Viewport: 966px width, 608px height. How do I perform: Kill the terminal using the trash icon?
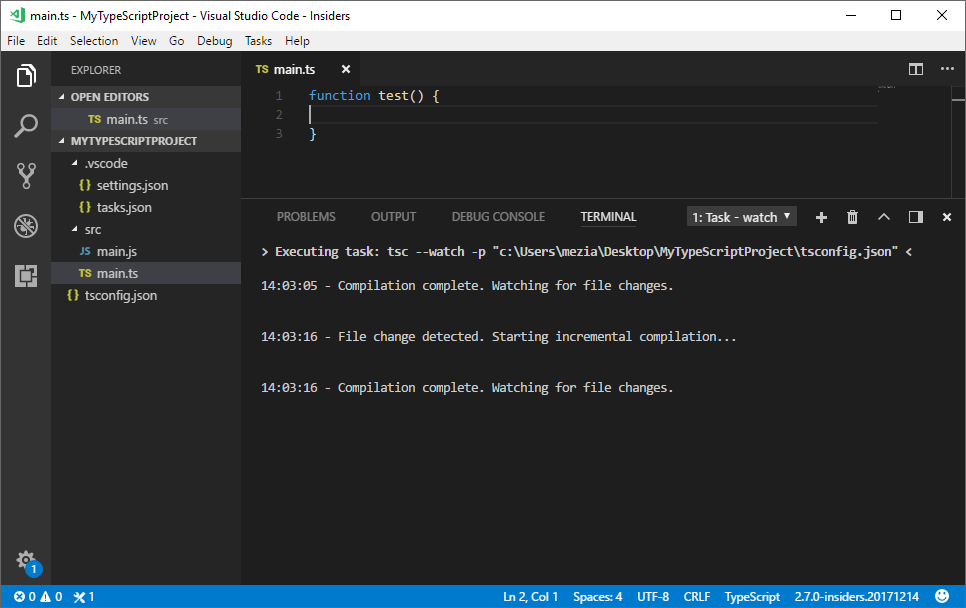851,216
